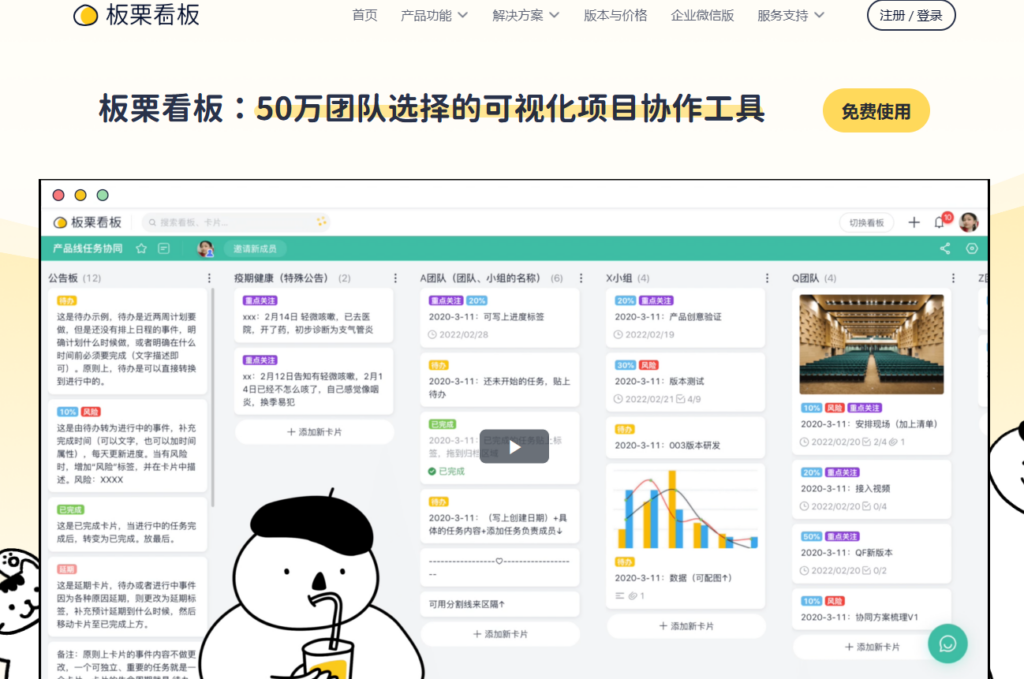This screenshot has width=1024, height=679.
Task: Open board settings gear on the green bar
Action: pos(972,248)
